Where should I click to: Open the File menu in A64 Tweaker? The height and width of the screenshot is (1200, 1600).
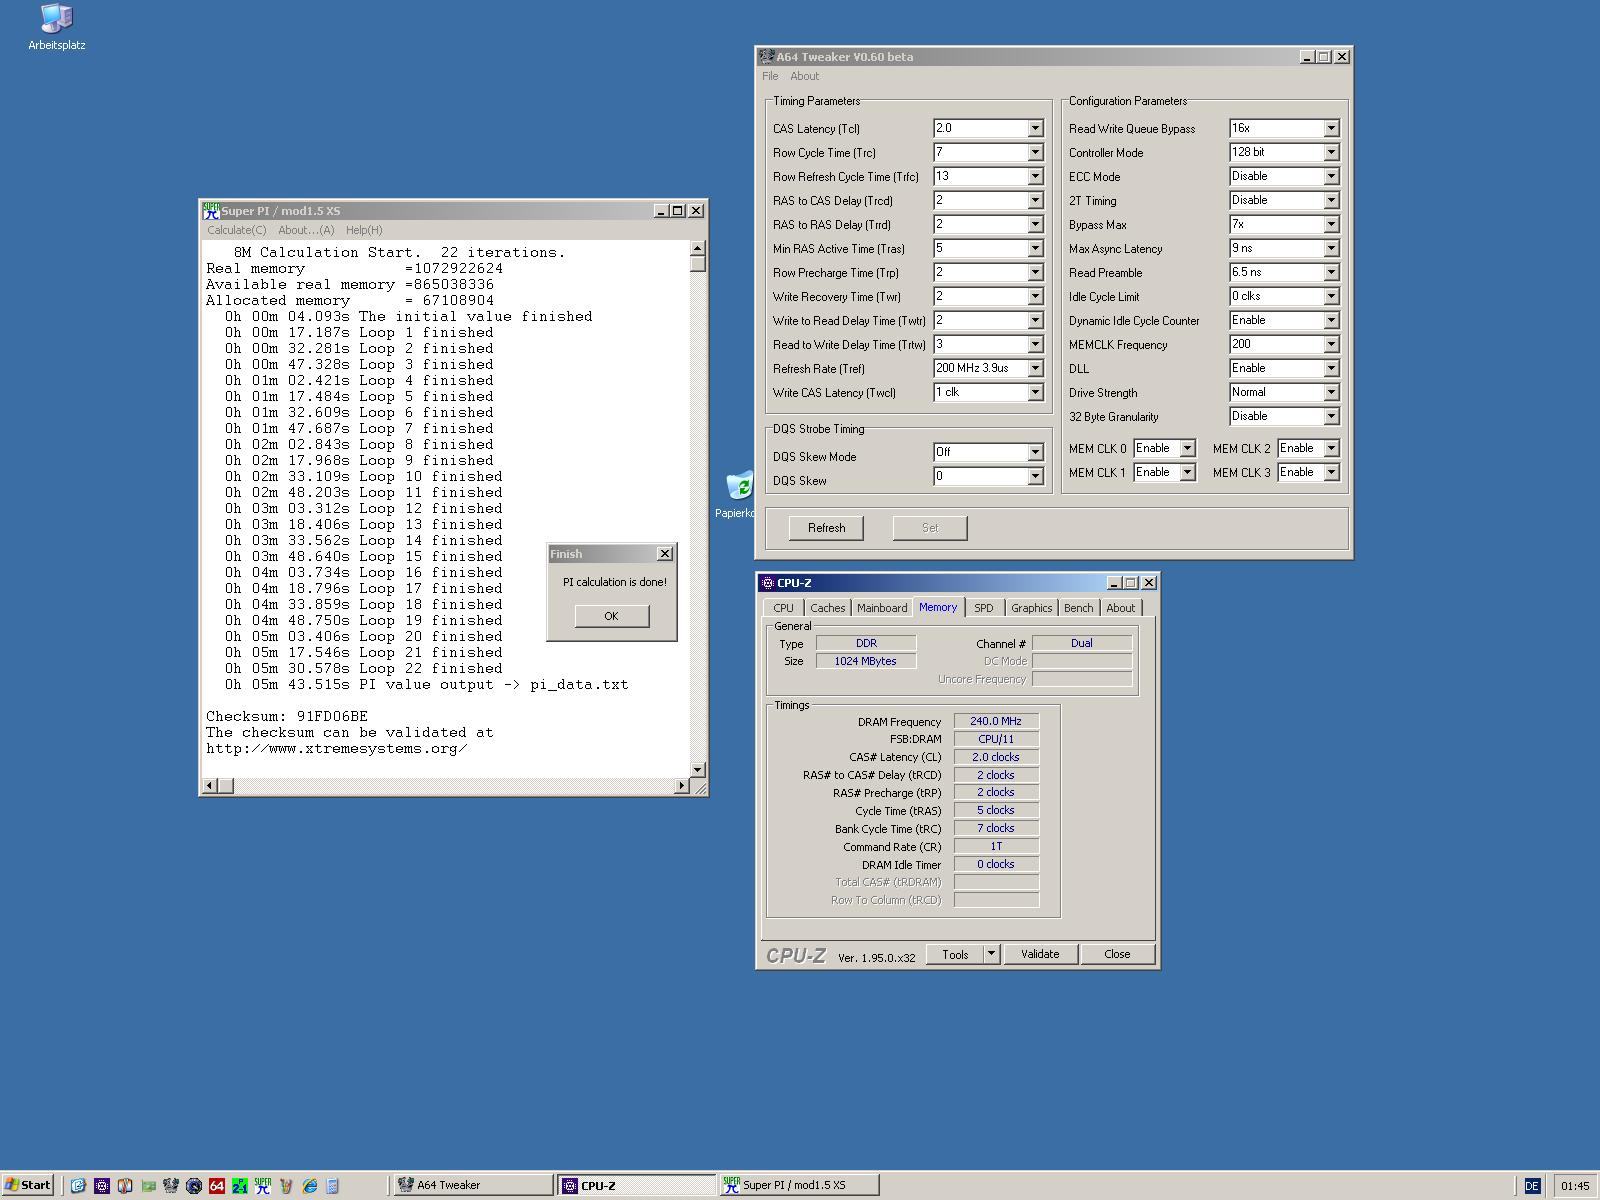pyautogui.click(x=770, y=76)
